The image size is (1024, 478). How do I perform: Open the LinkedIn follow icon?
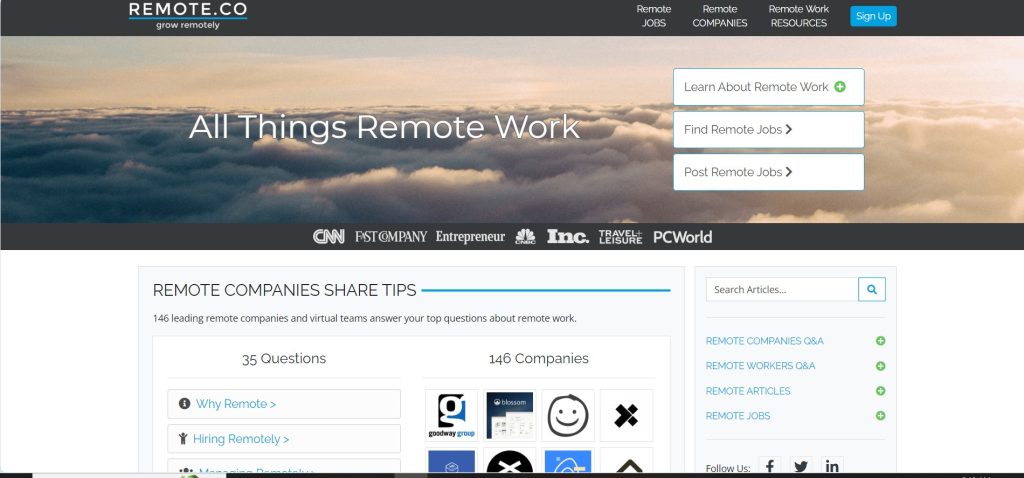tap(831, 466)
